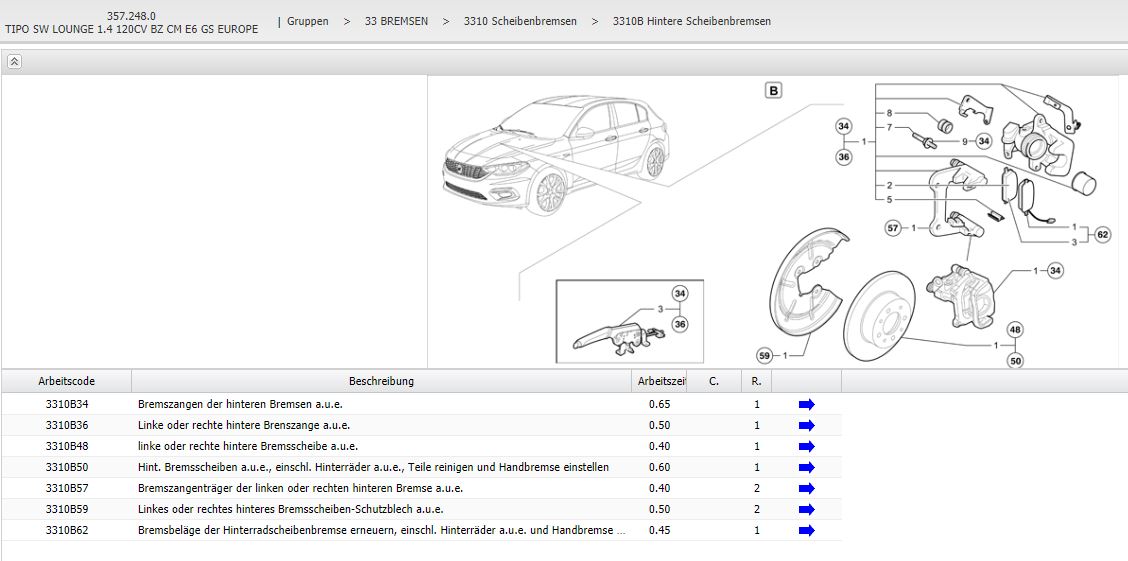Open 33 BREMSEN breadcrumb
This screenshot has width=1128, height=561.
pyautogui.click(x=396, y=21)
